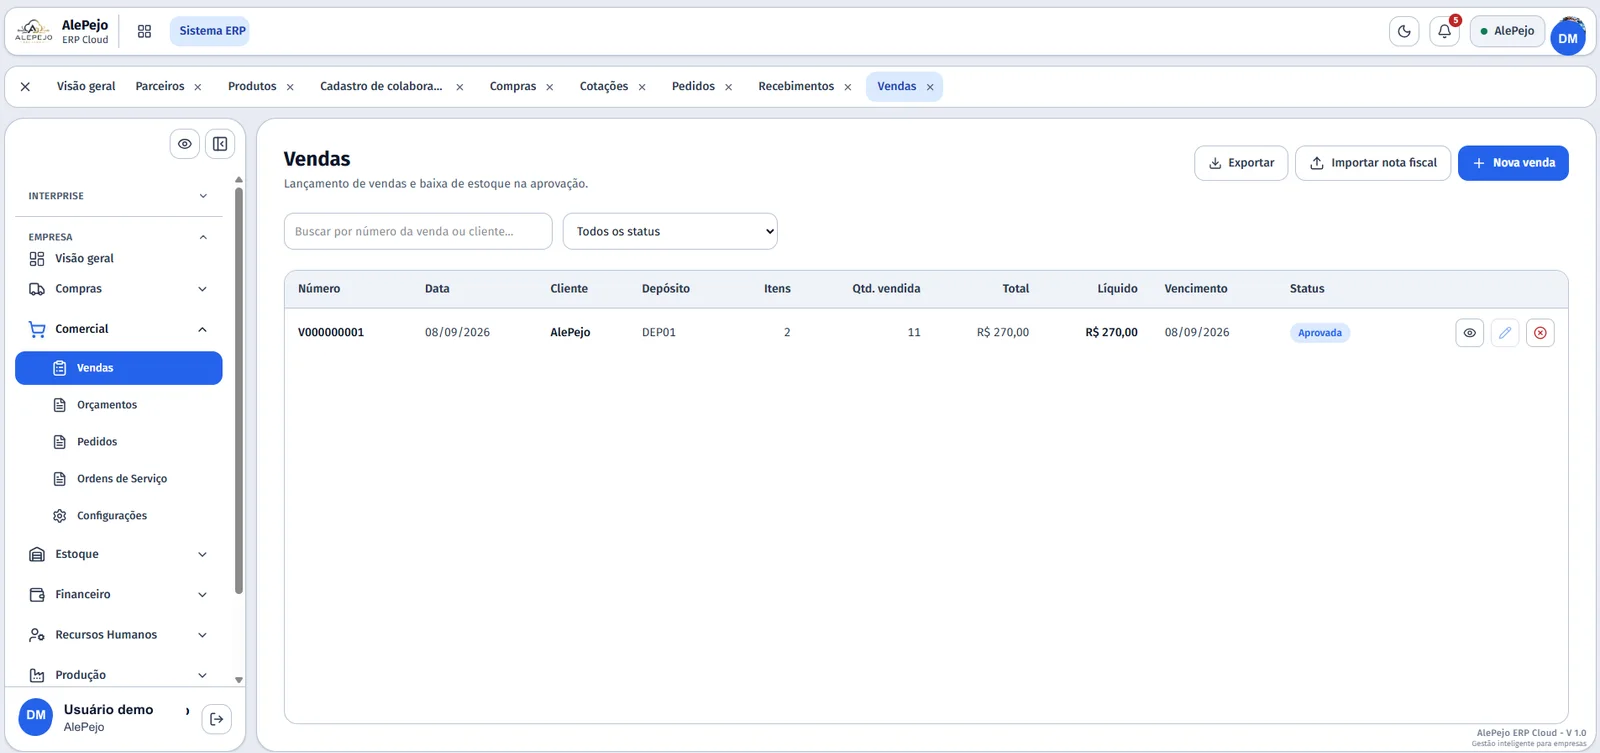1600x753 pixels.
Task: Expand the Produção sidebar menu
Action: [119, 675]
